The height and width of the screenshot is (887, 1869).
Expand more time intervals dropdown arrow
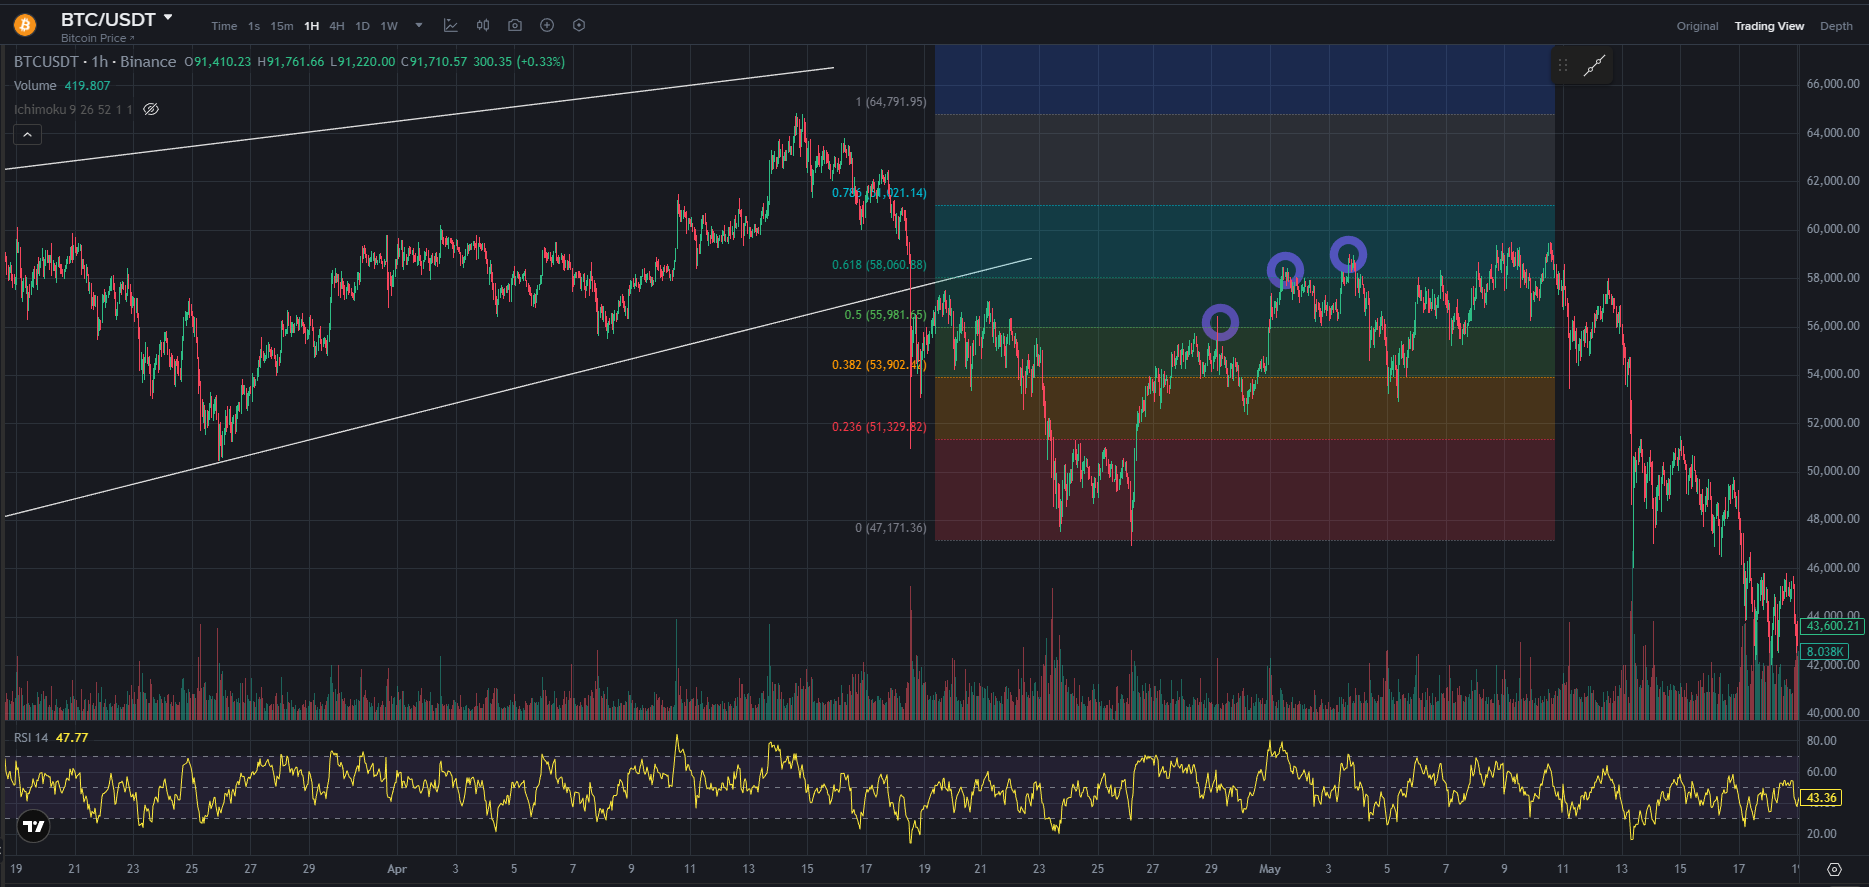tap(419, 26)
